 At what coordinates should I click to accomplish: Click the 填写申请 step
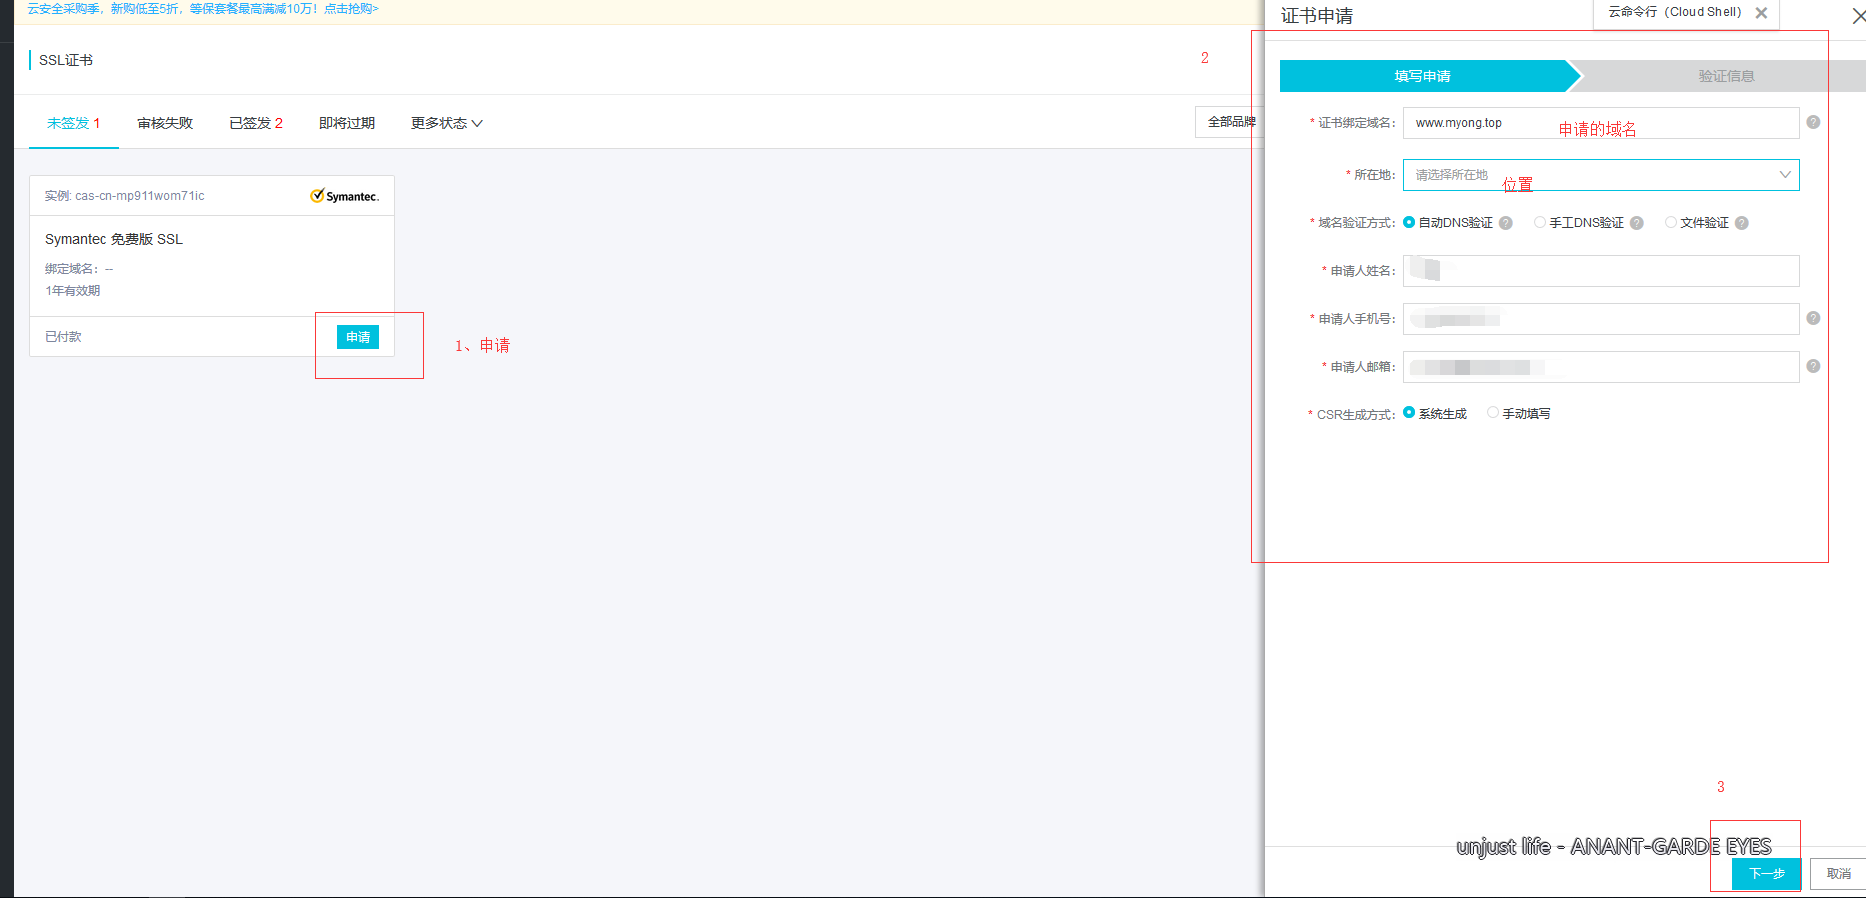click(x=1424, y=76)
